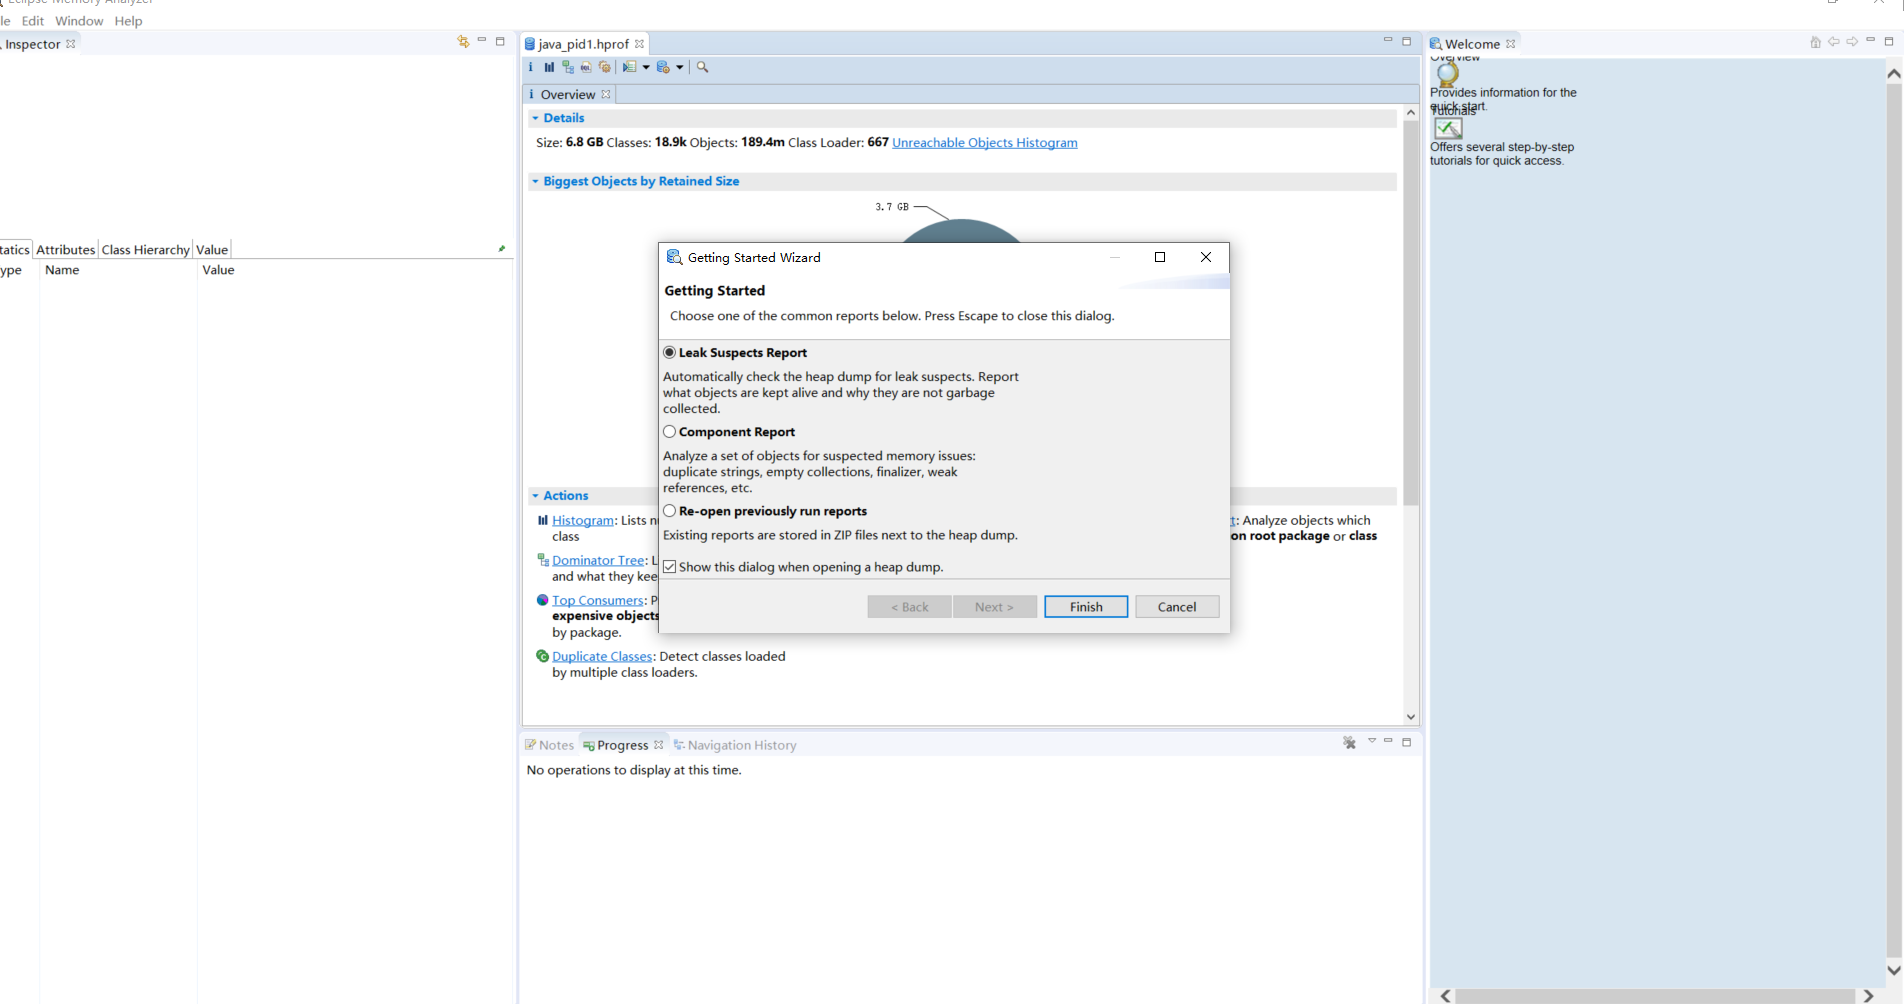The width and height of the screenshot is (1904, 1004).
Task: Click remove finished operations icon in Progress
Action: [x=1349, y=742]
